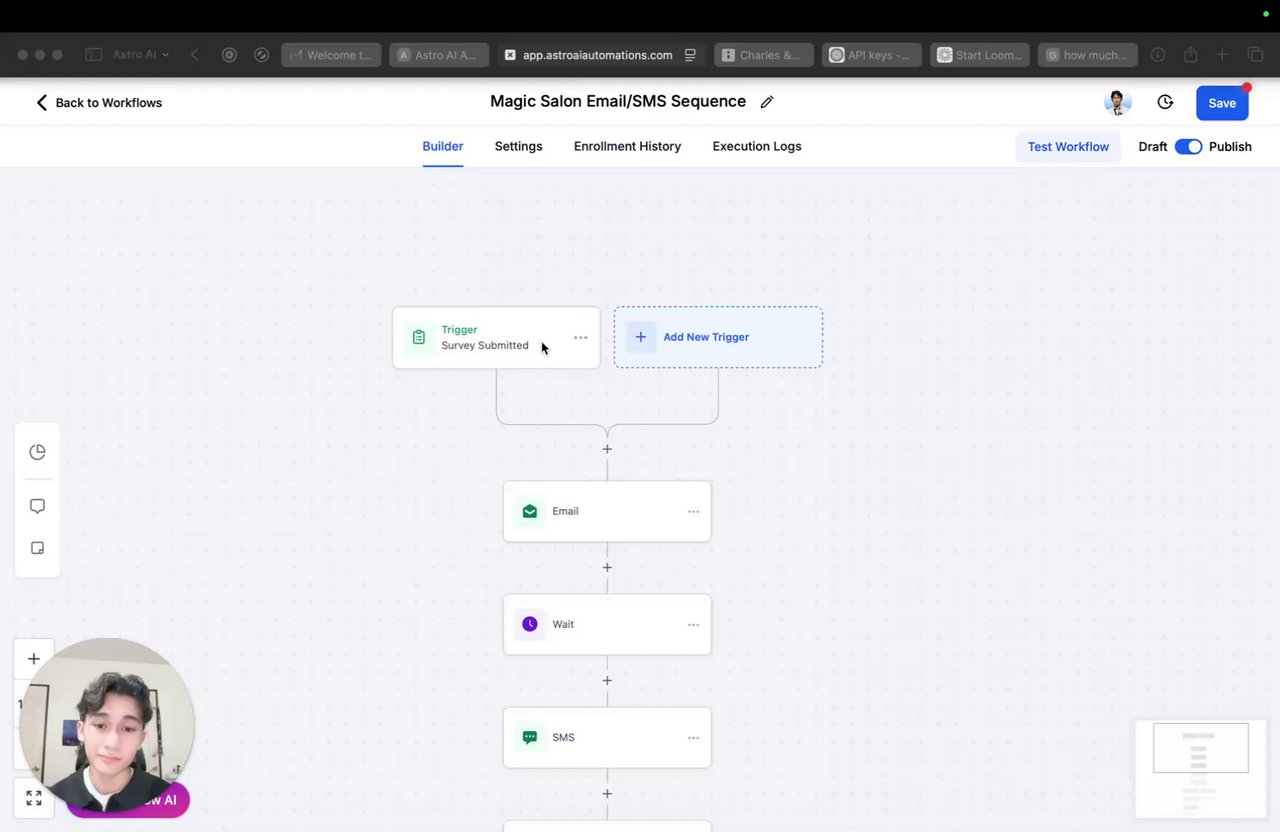Click the pencil icon to rename workflow

coord(767,102)
